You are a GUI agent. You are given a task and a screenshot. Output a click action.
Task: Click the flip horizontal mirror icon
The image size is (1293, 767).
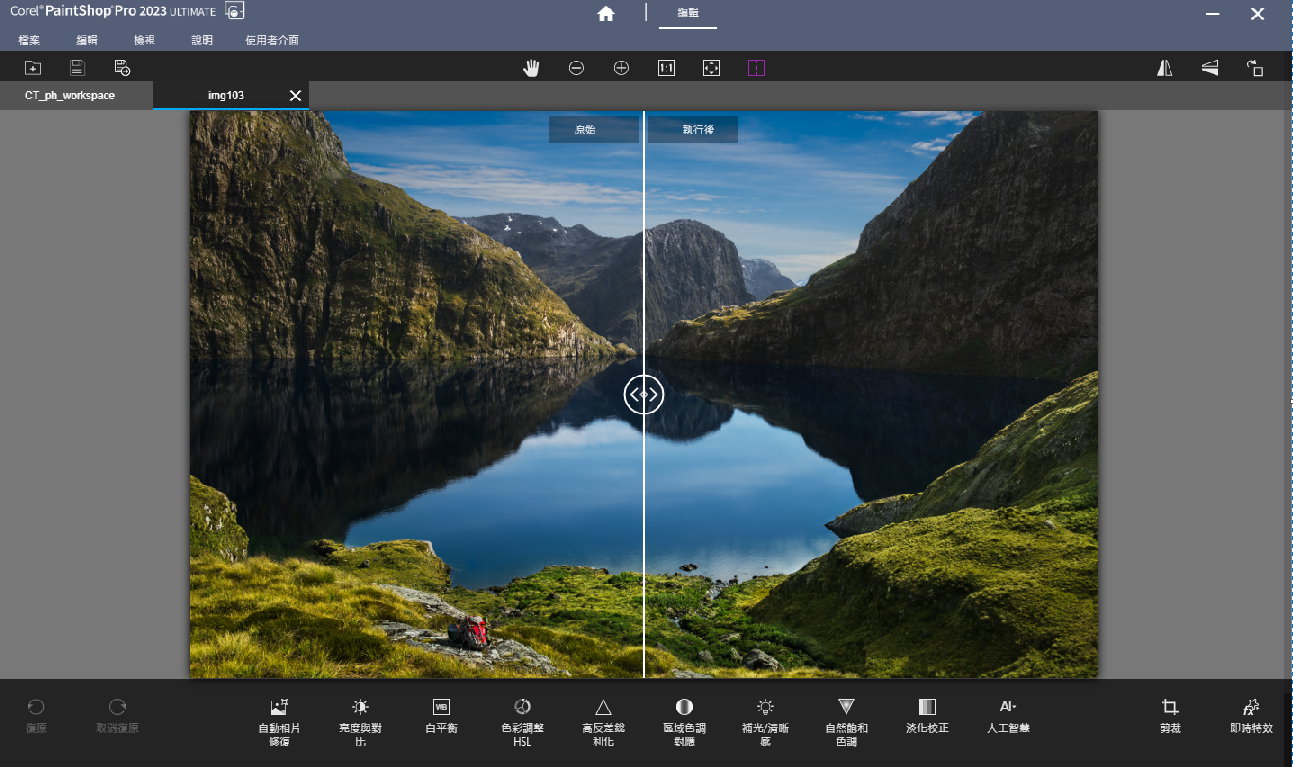(1164, 68)
